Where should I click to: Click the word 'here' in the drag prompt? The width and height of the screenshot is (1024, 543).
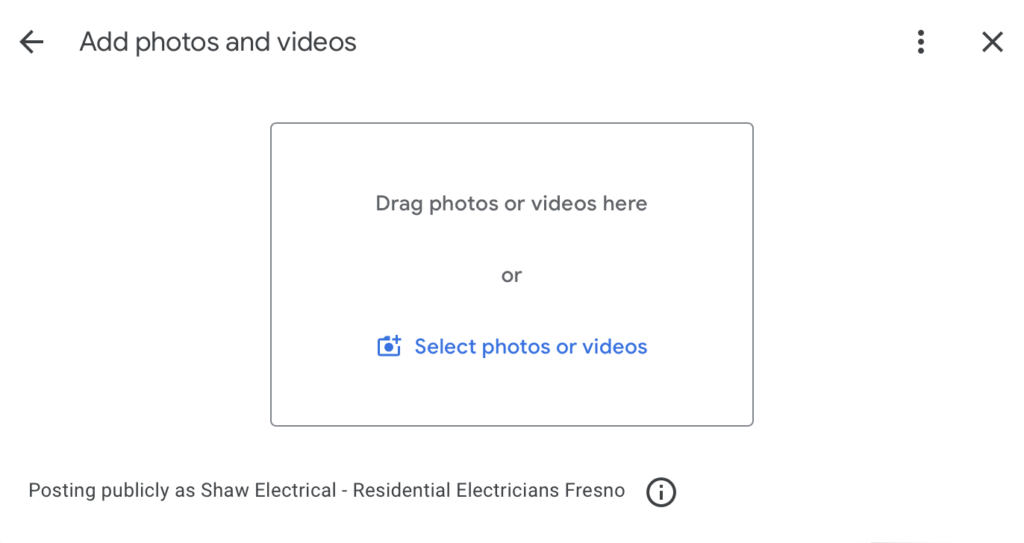625,204
